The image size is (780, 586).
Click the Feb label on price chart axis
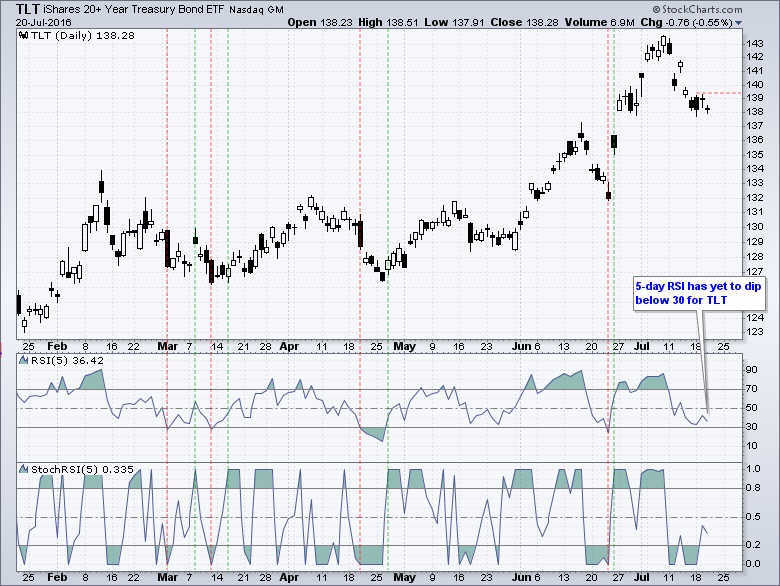tap(57, 346)
